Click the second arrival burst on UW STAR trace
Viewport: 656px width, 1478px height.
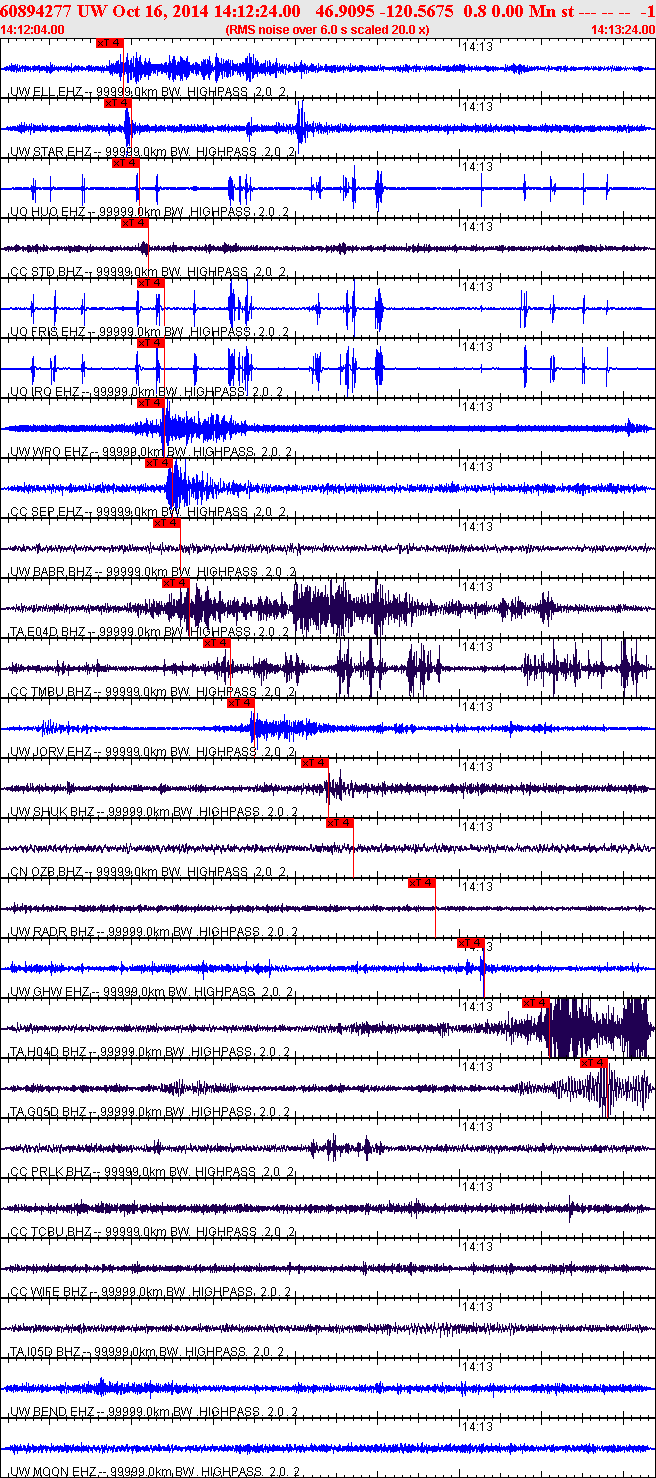pos(302,128)
